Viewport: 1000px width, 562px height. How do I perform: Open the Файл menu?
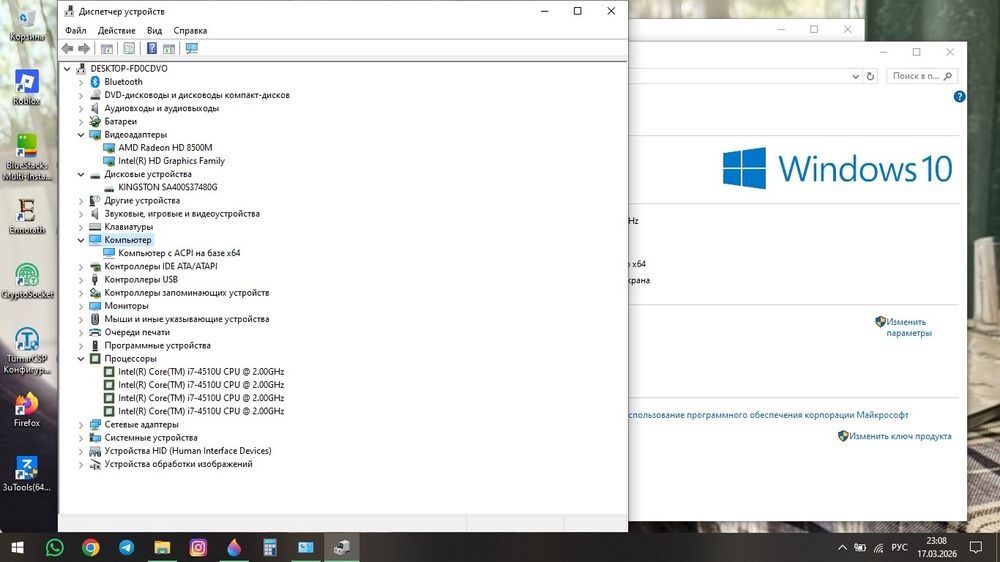[x=76, y=31]
